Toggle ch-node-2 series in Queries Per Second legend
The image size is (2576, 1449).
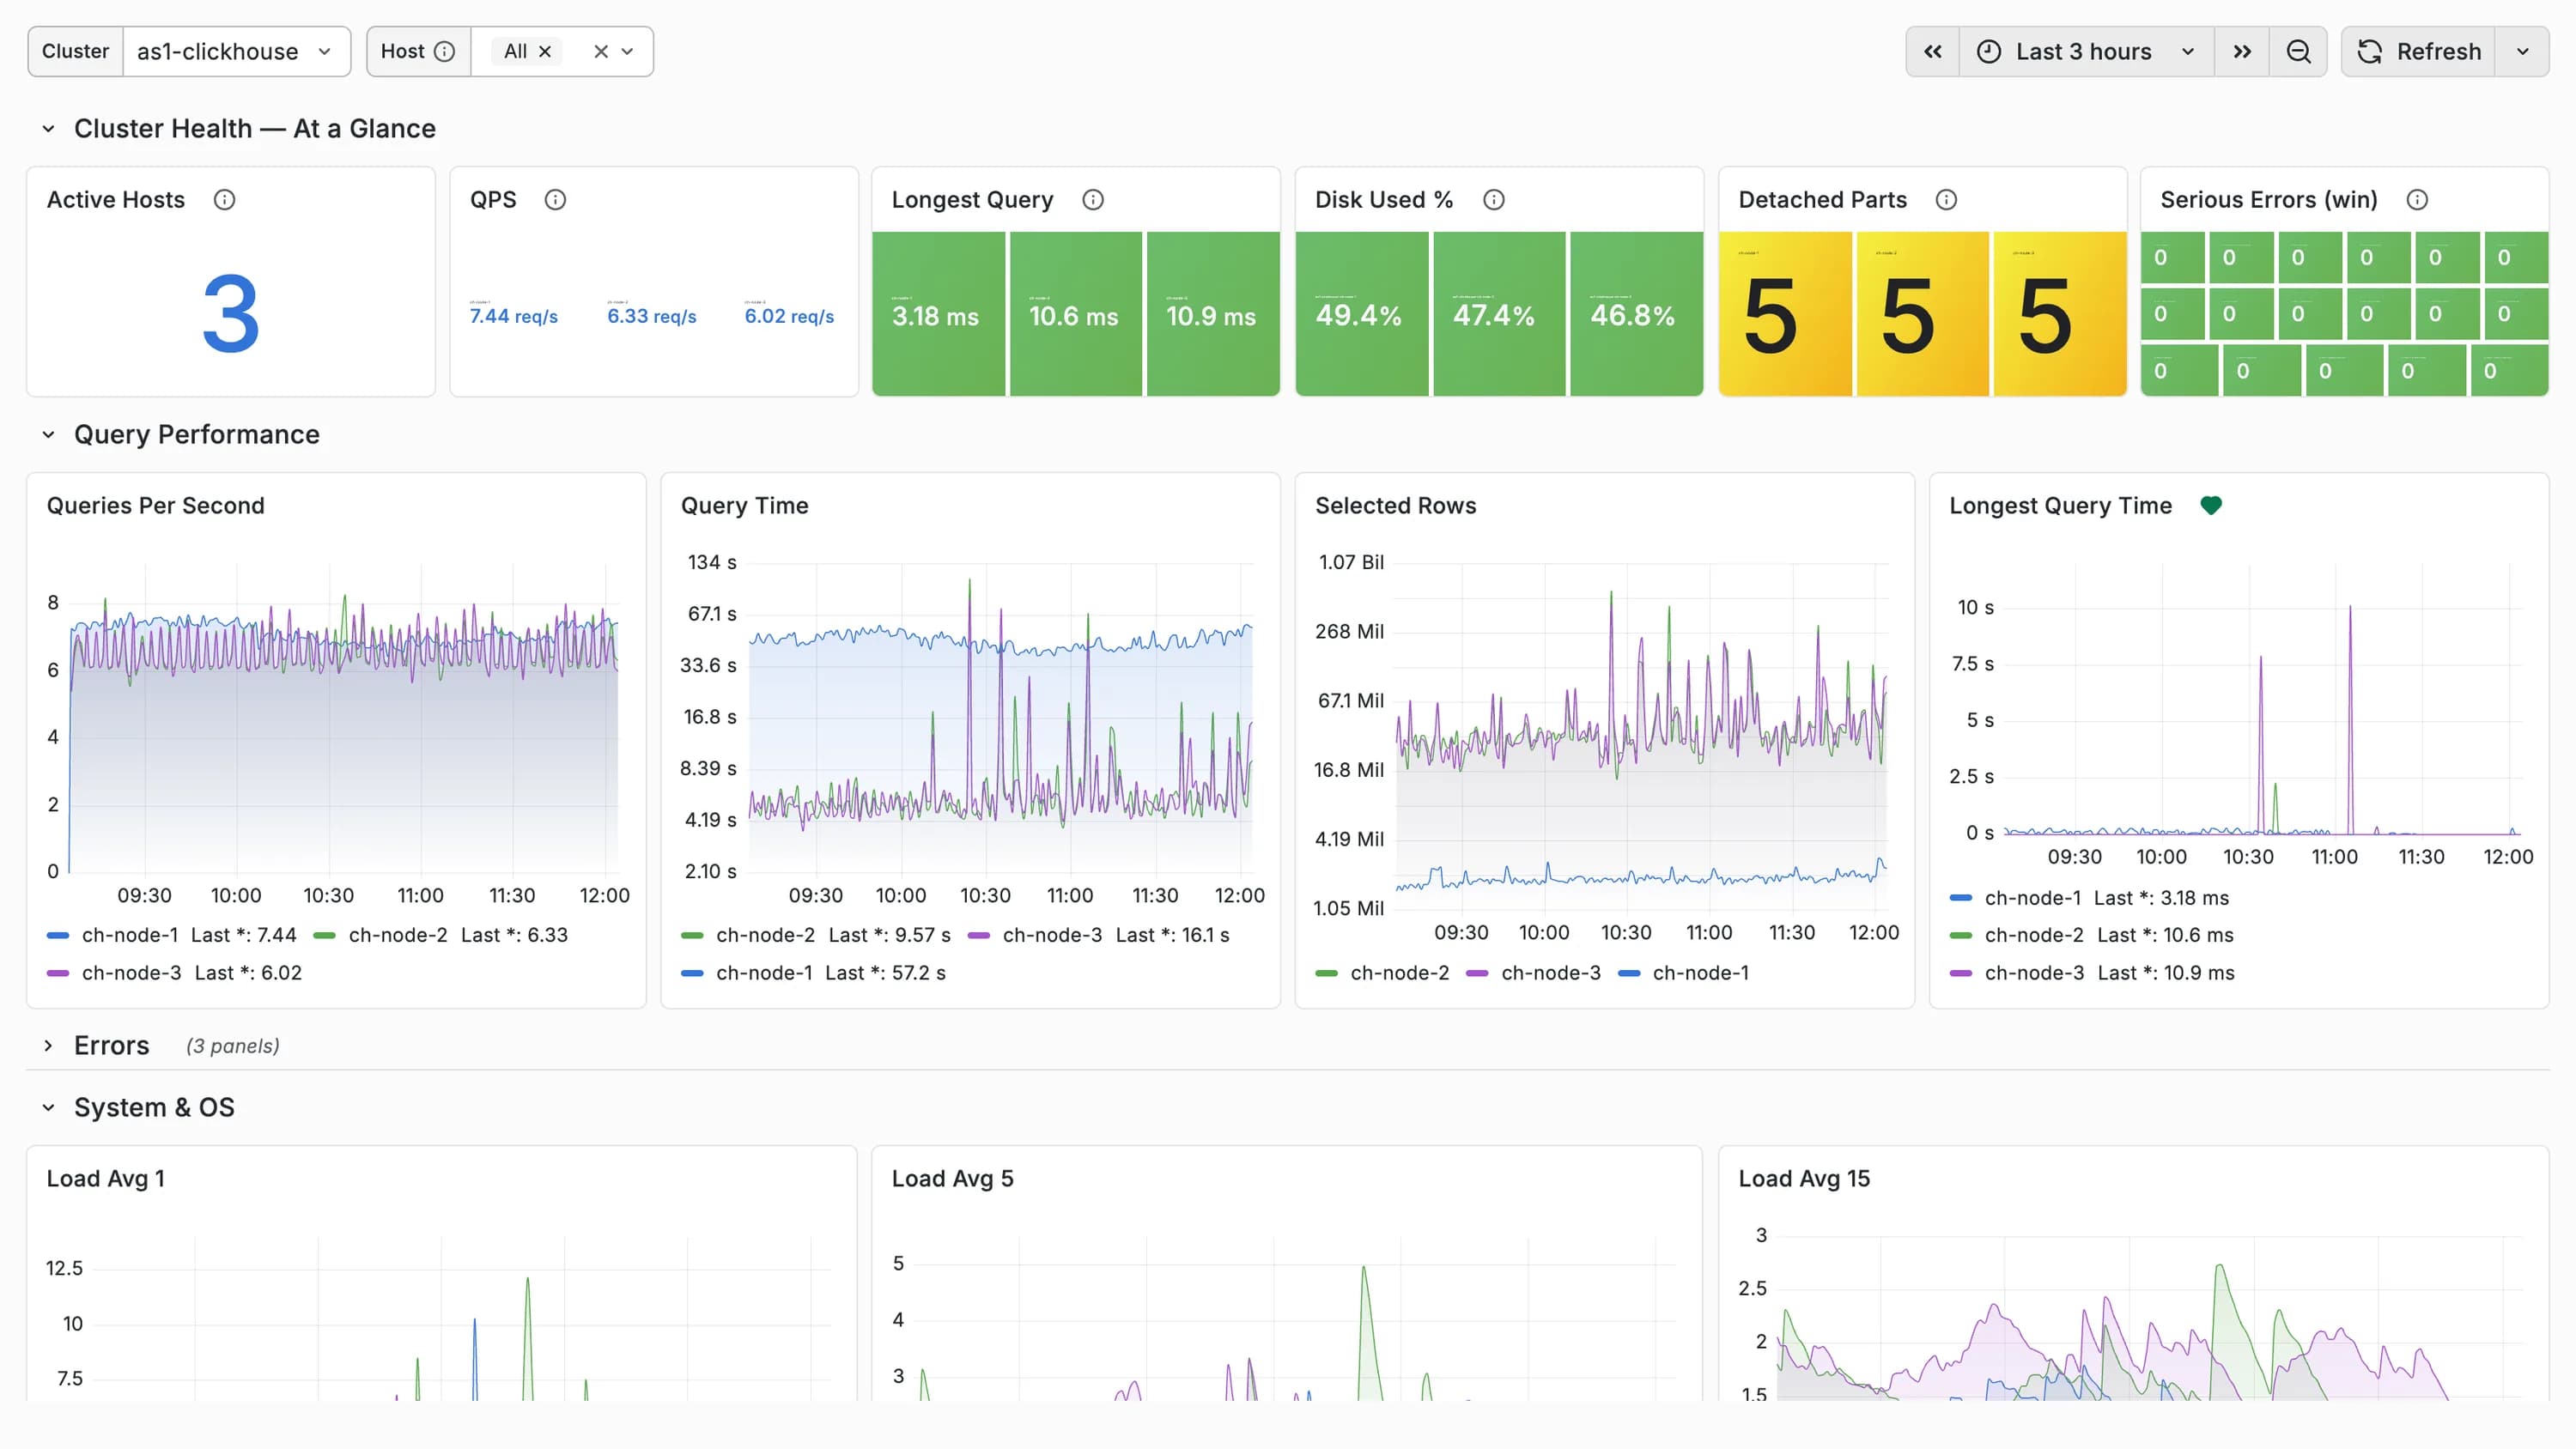click(x=398, y=935)
